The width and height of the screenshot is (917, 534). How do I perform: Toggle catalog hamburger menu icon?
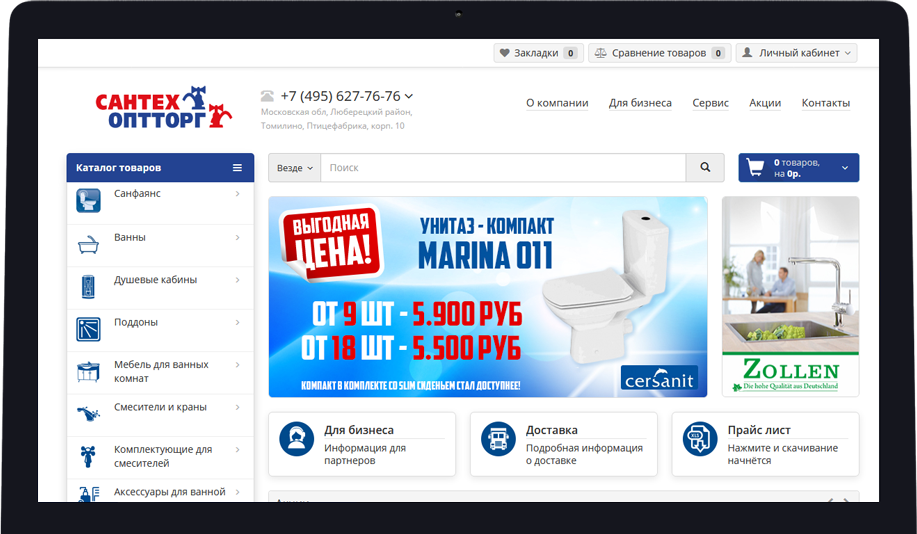[x=237, y=168]
